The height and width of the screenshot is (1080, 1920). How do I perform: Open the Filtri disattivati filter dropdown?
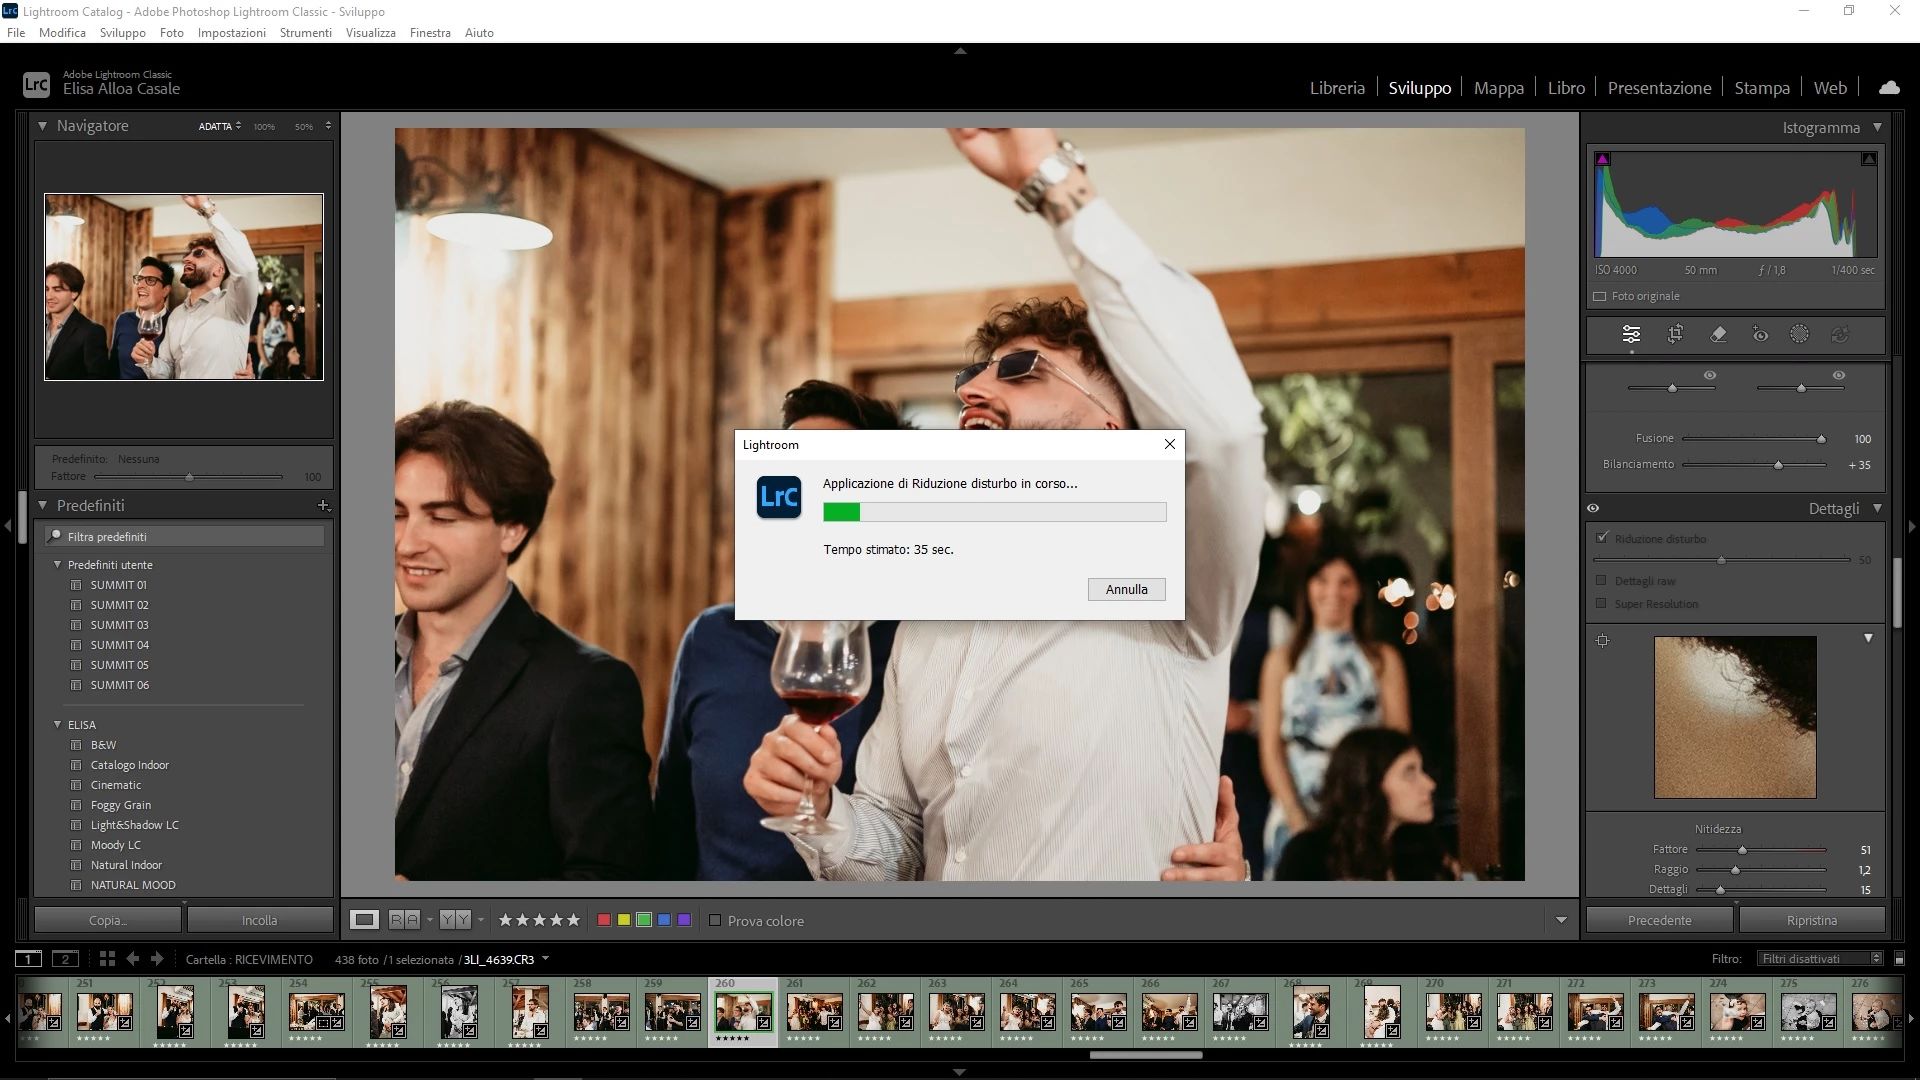1820,959
